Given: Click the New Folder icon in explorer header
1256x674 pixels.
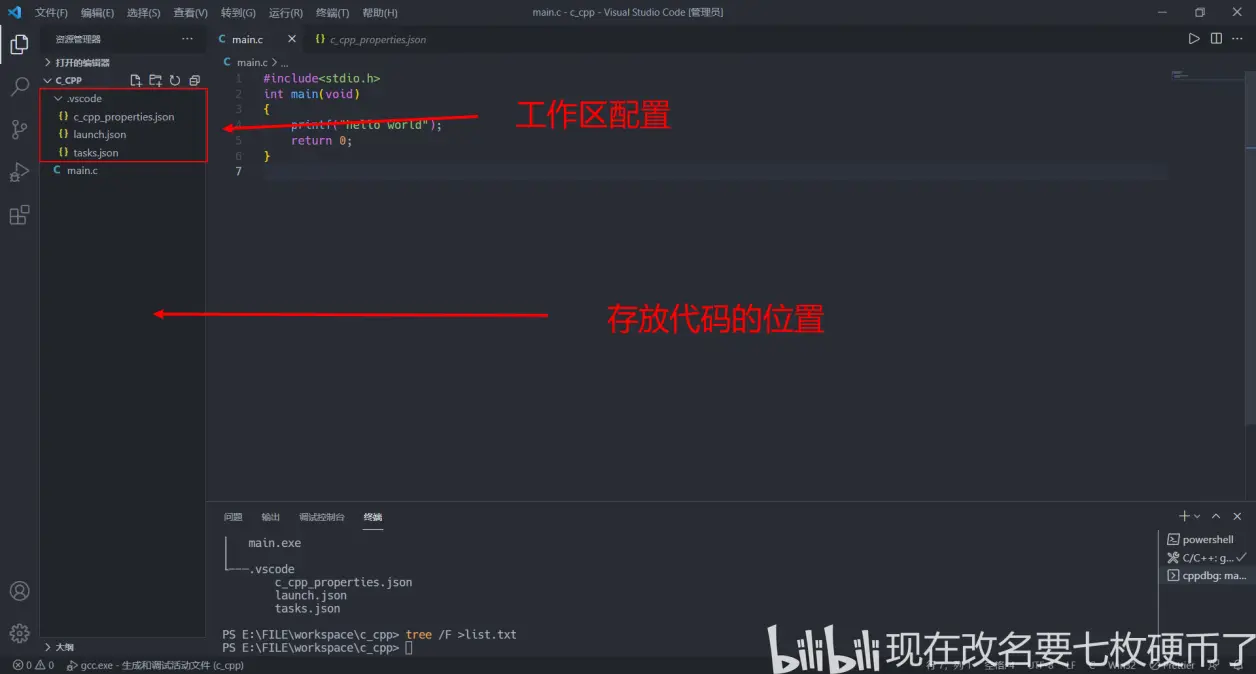Looking at the screenshot, I should pyautogui.click(x=155, y=80).
